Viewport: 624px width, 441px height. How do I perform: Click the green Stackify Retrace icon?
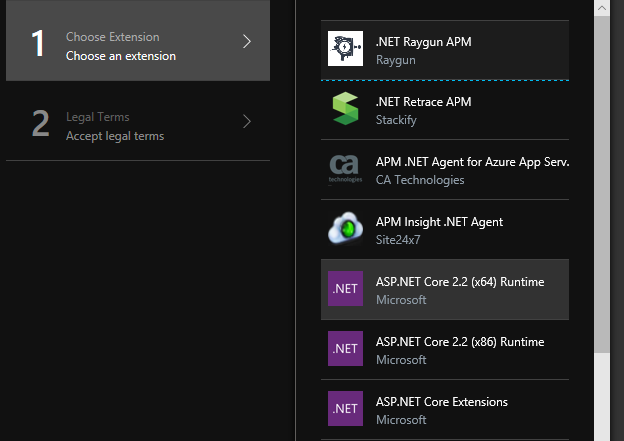click(345, 108)
